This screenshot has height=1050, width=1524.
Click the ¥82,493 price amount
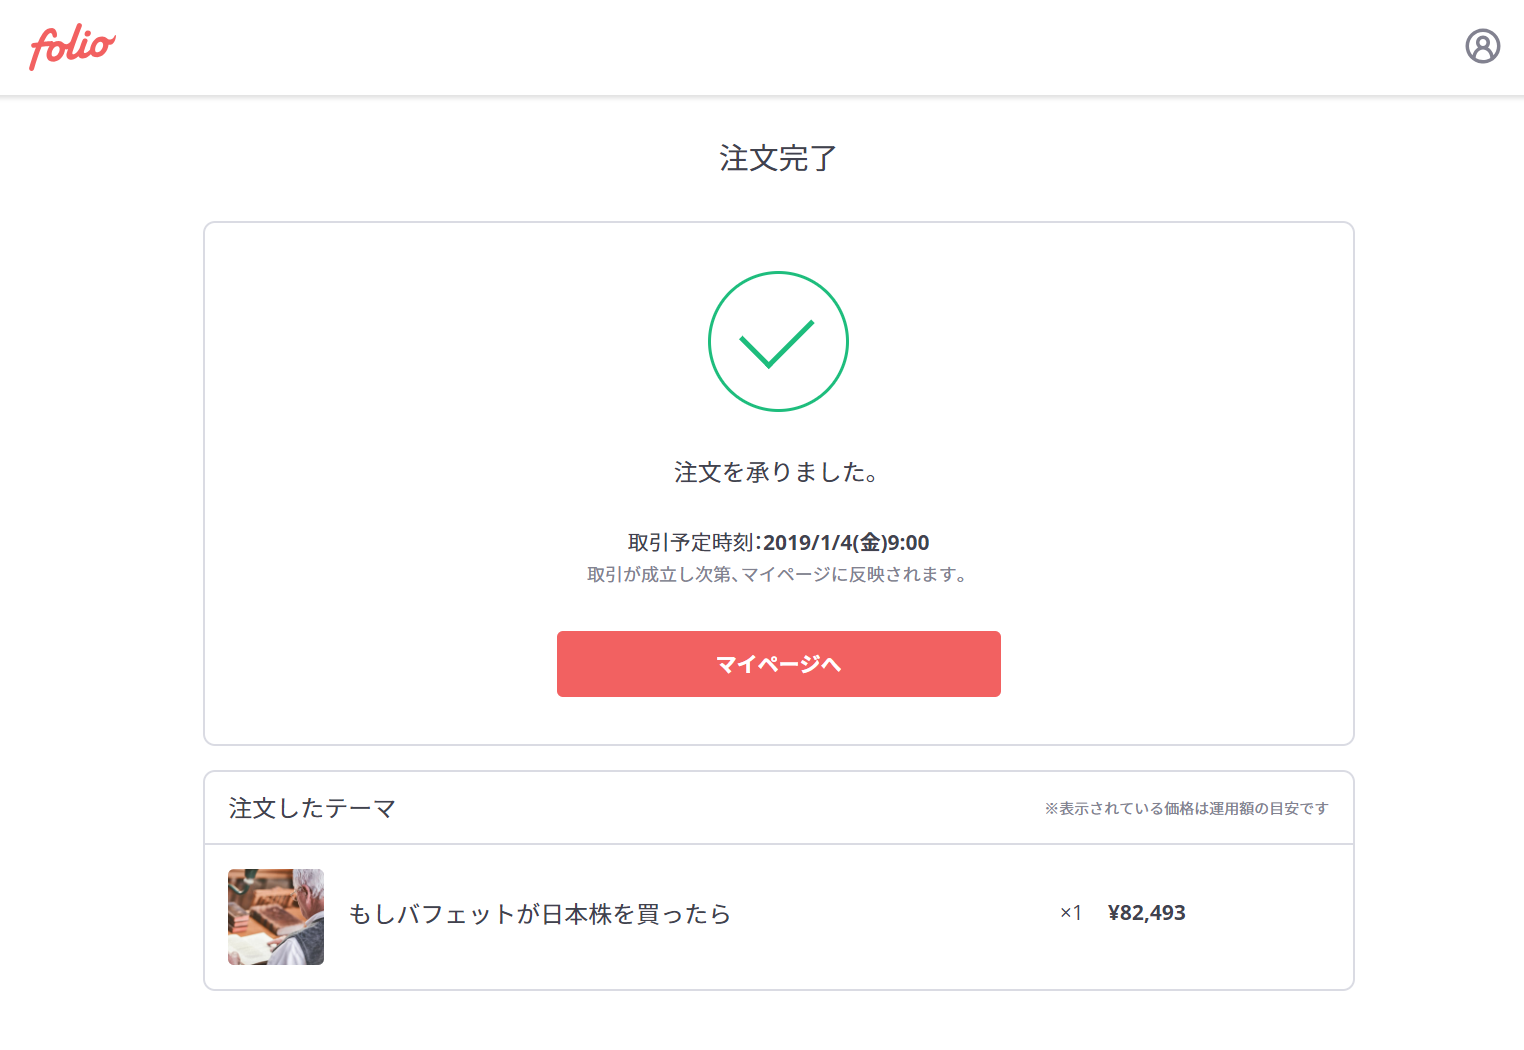pos(1146,913)
